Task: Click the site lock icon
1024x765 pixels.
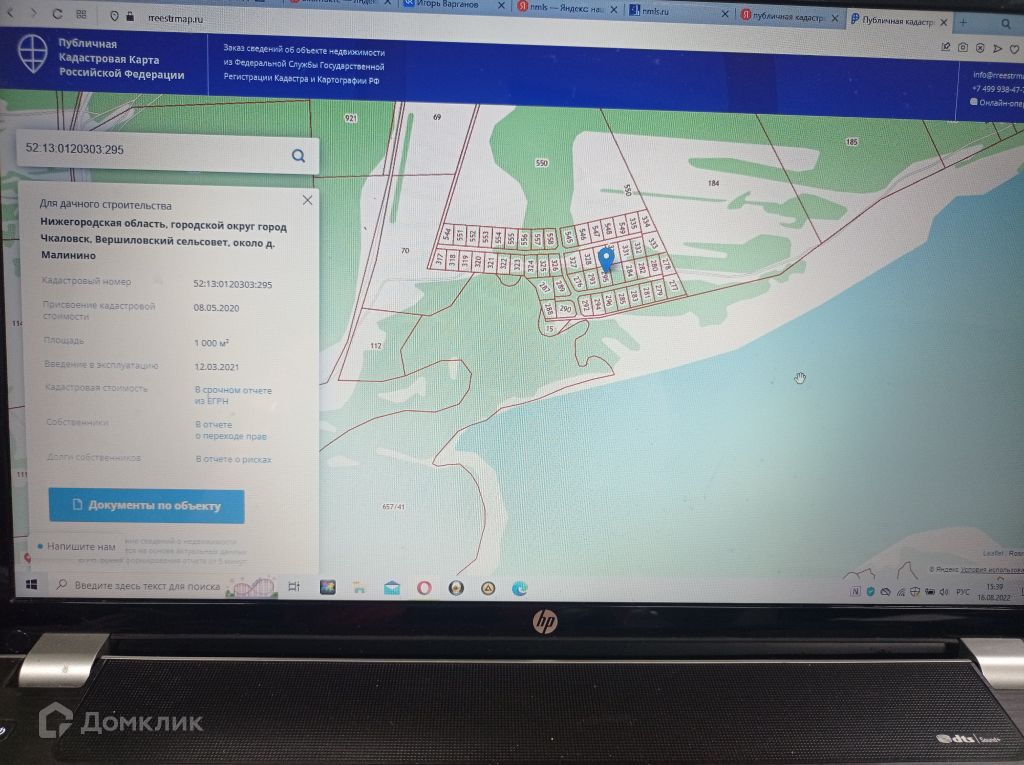Action: [130, 16]
